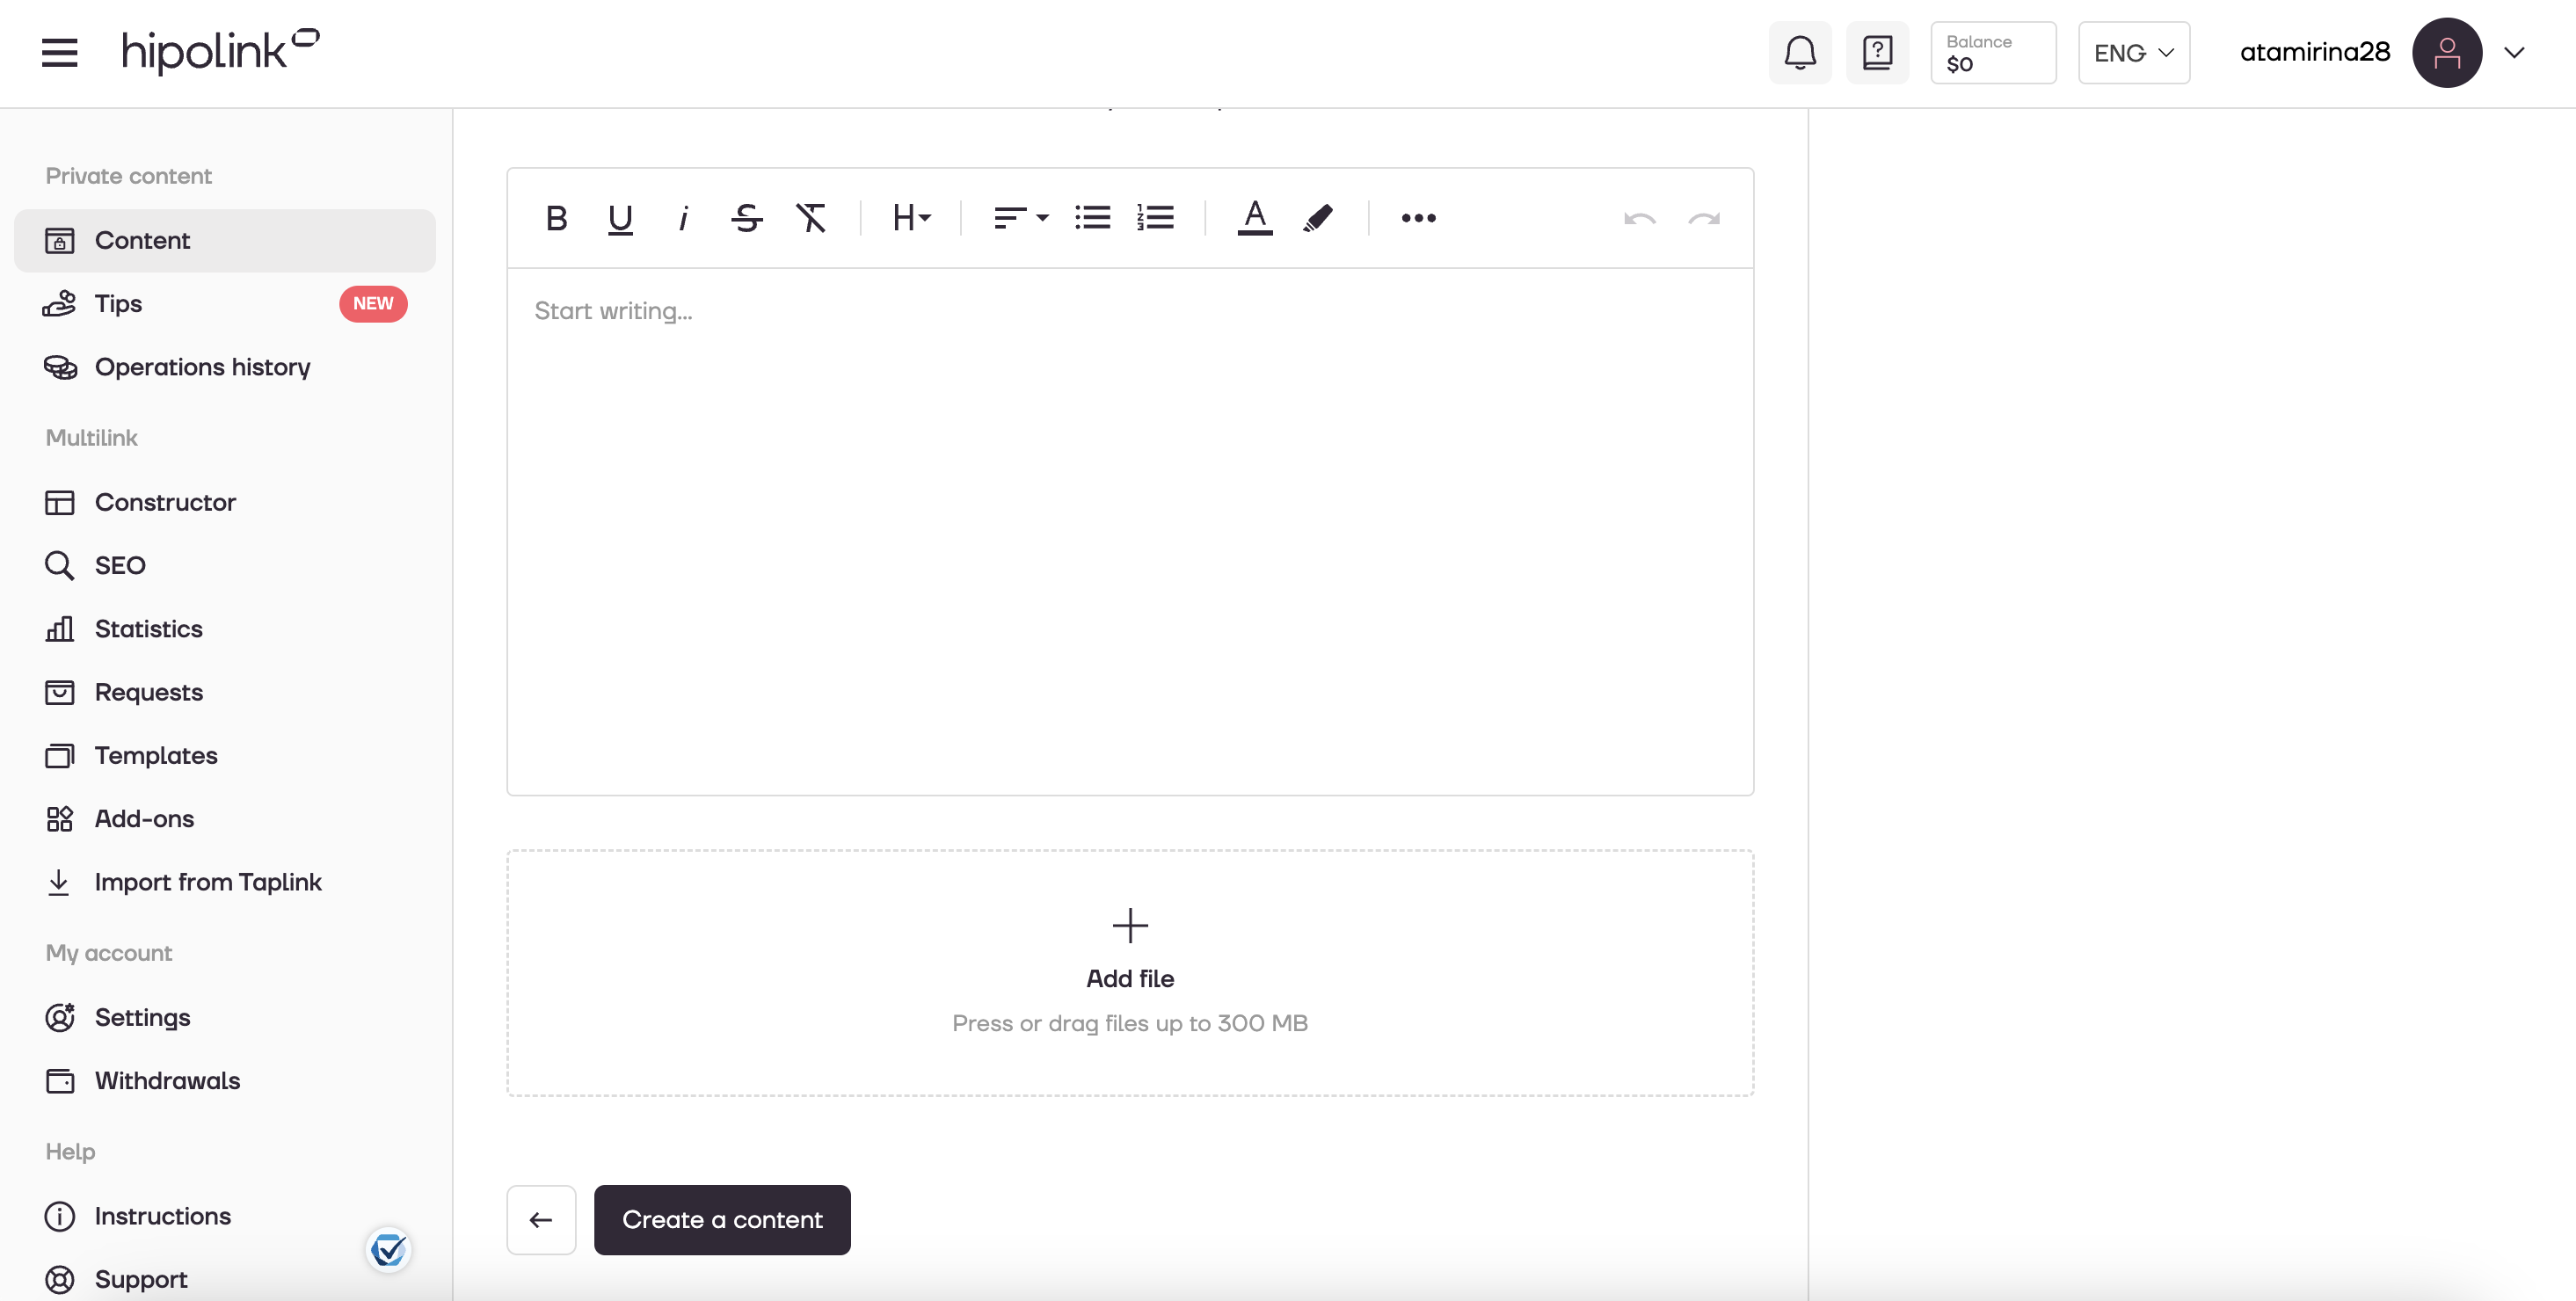This screenshot has width=2576, height=1301.
Task: Open Support in the sidebar
Action: tap(225, 1279)
